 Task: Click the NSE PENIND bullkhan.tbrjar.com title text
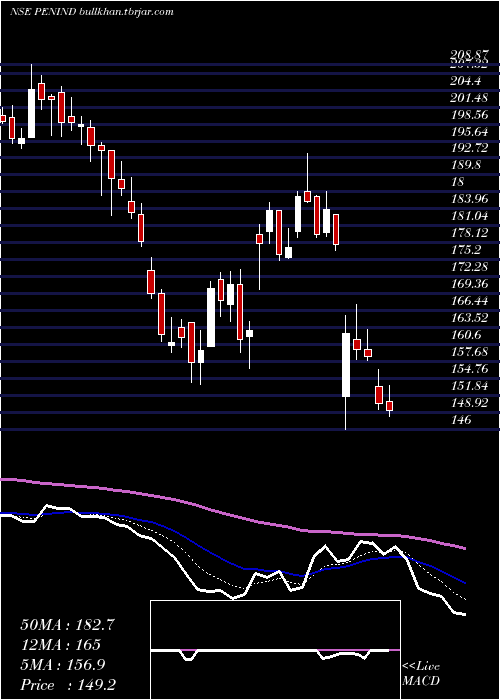[92, 12]
